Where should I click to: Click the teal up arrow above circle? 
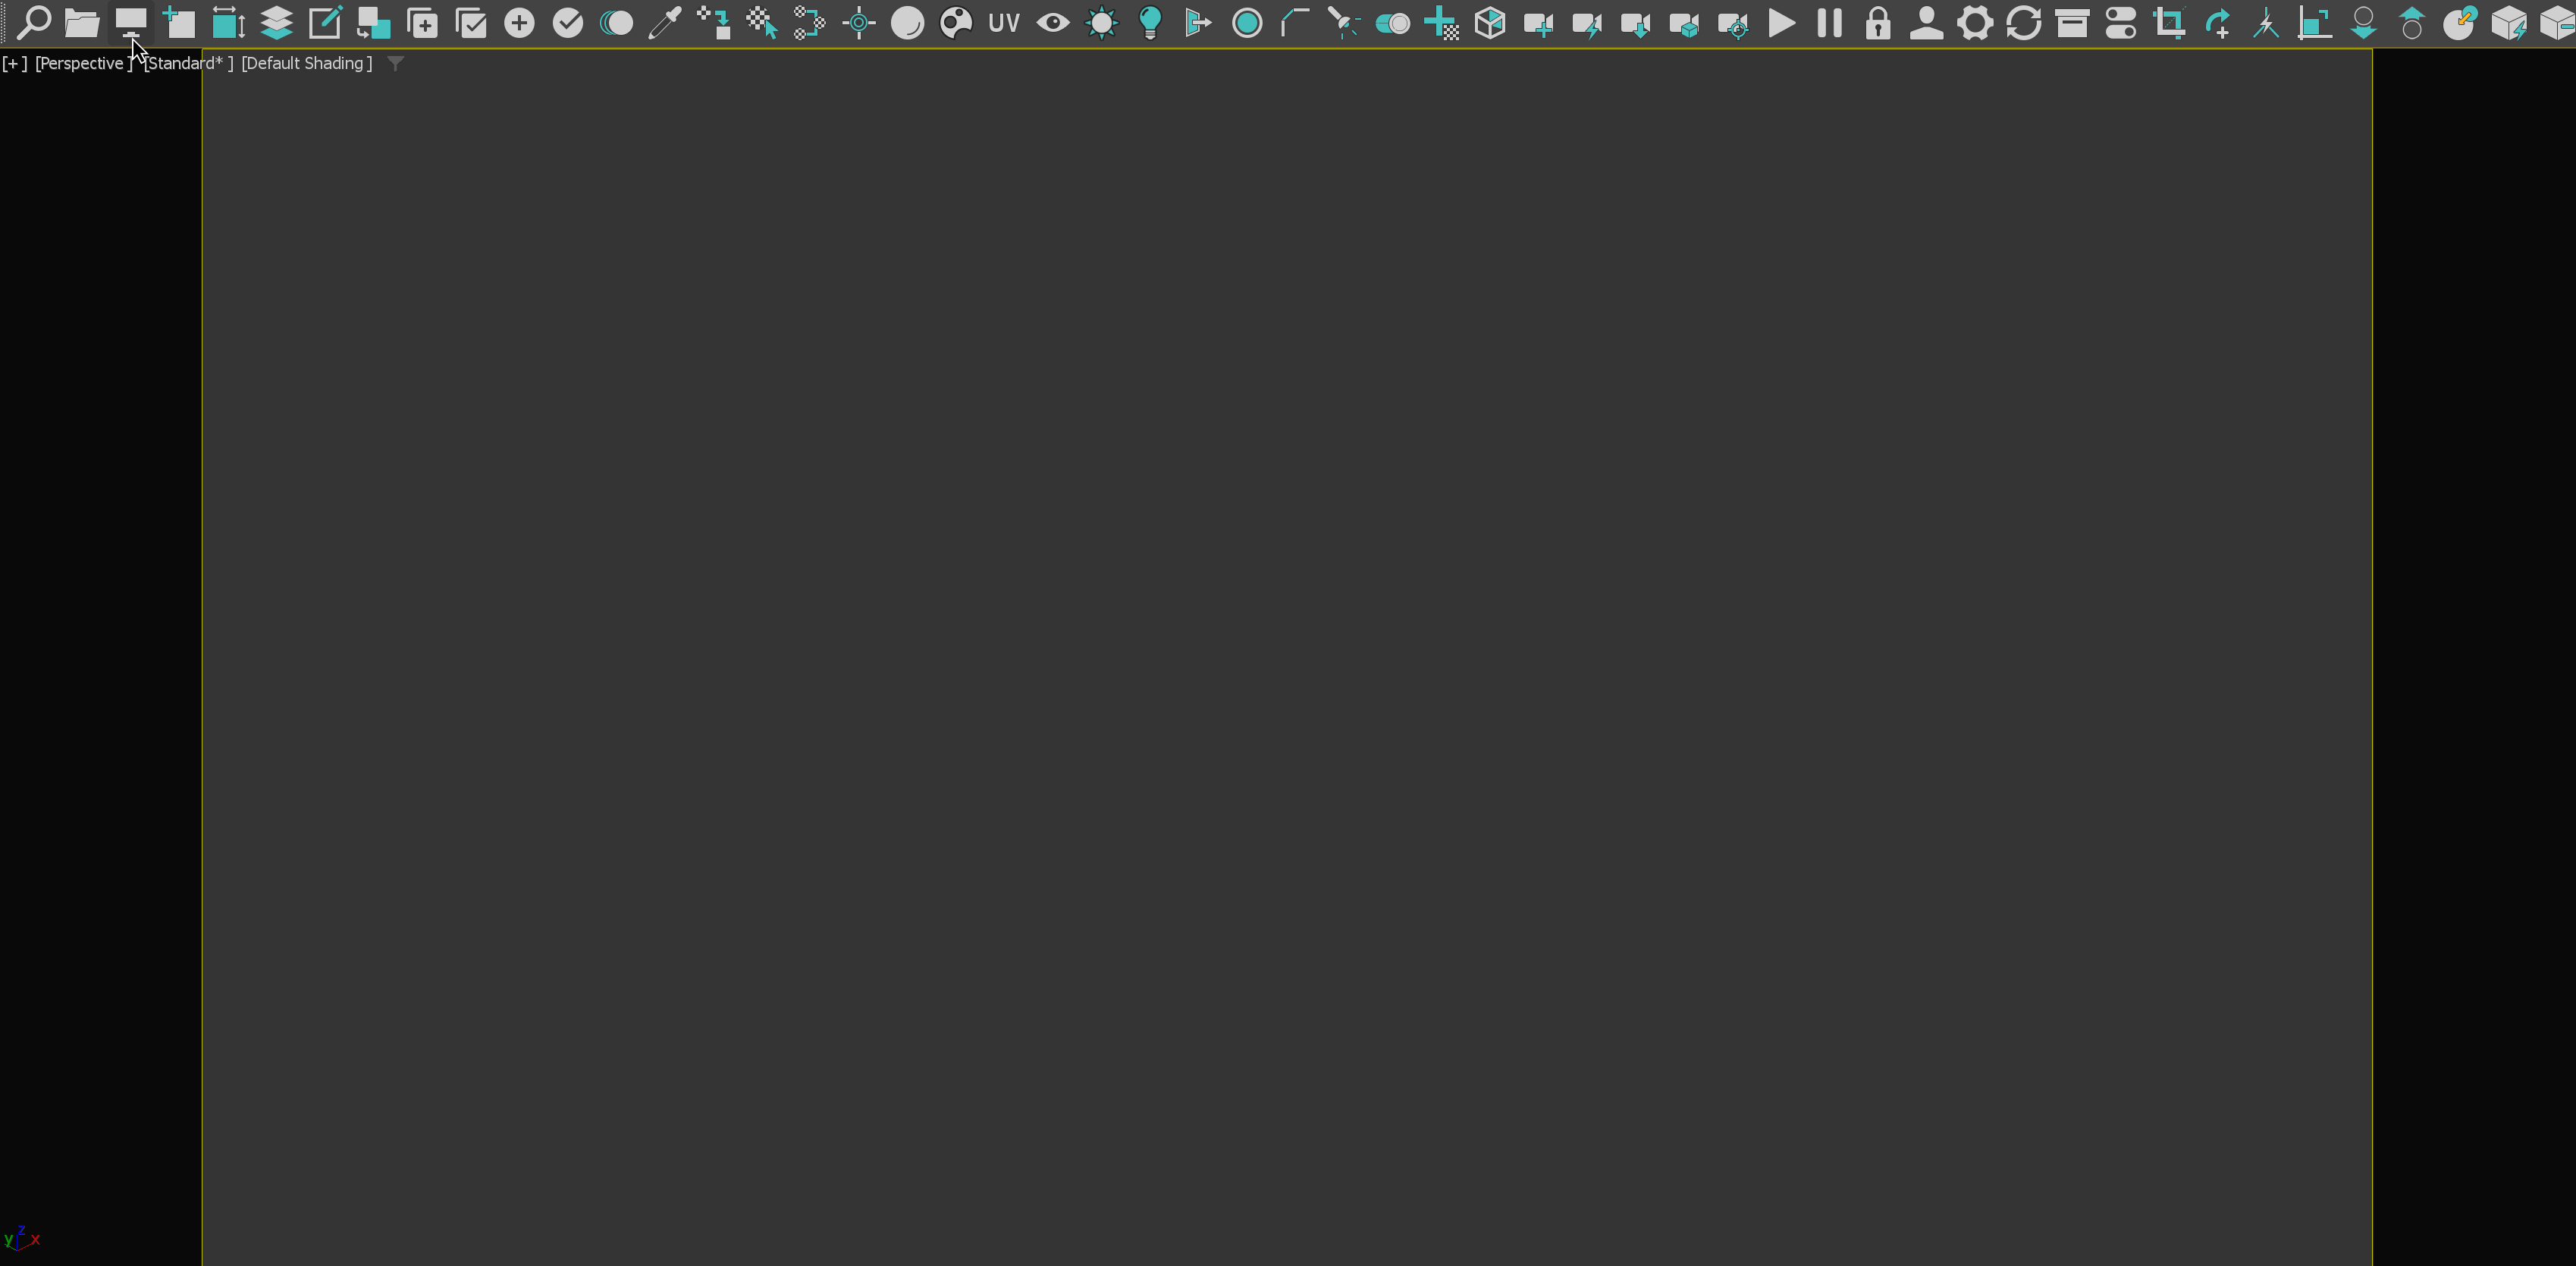[x=2412, y=22]
